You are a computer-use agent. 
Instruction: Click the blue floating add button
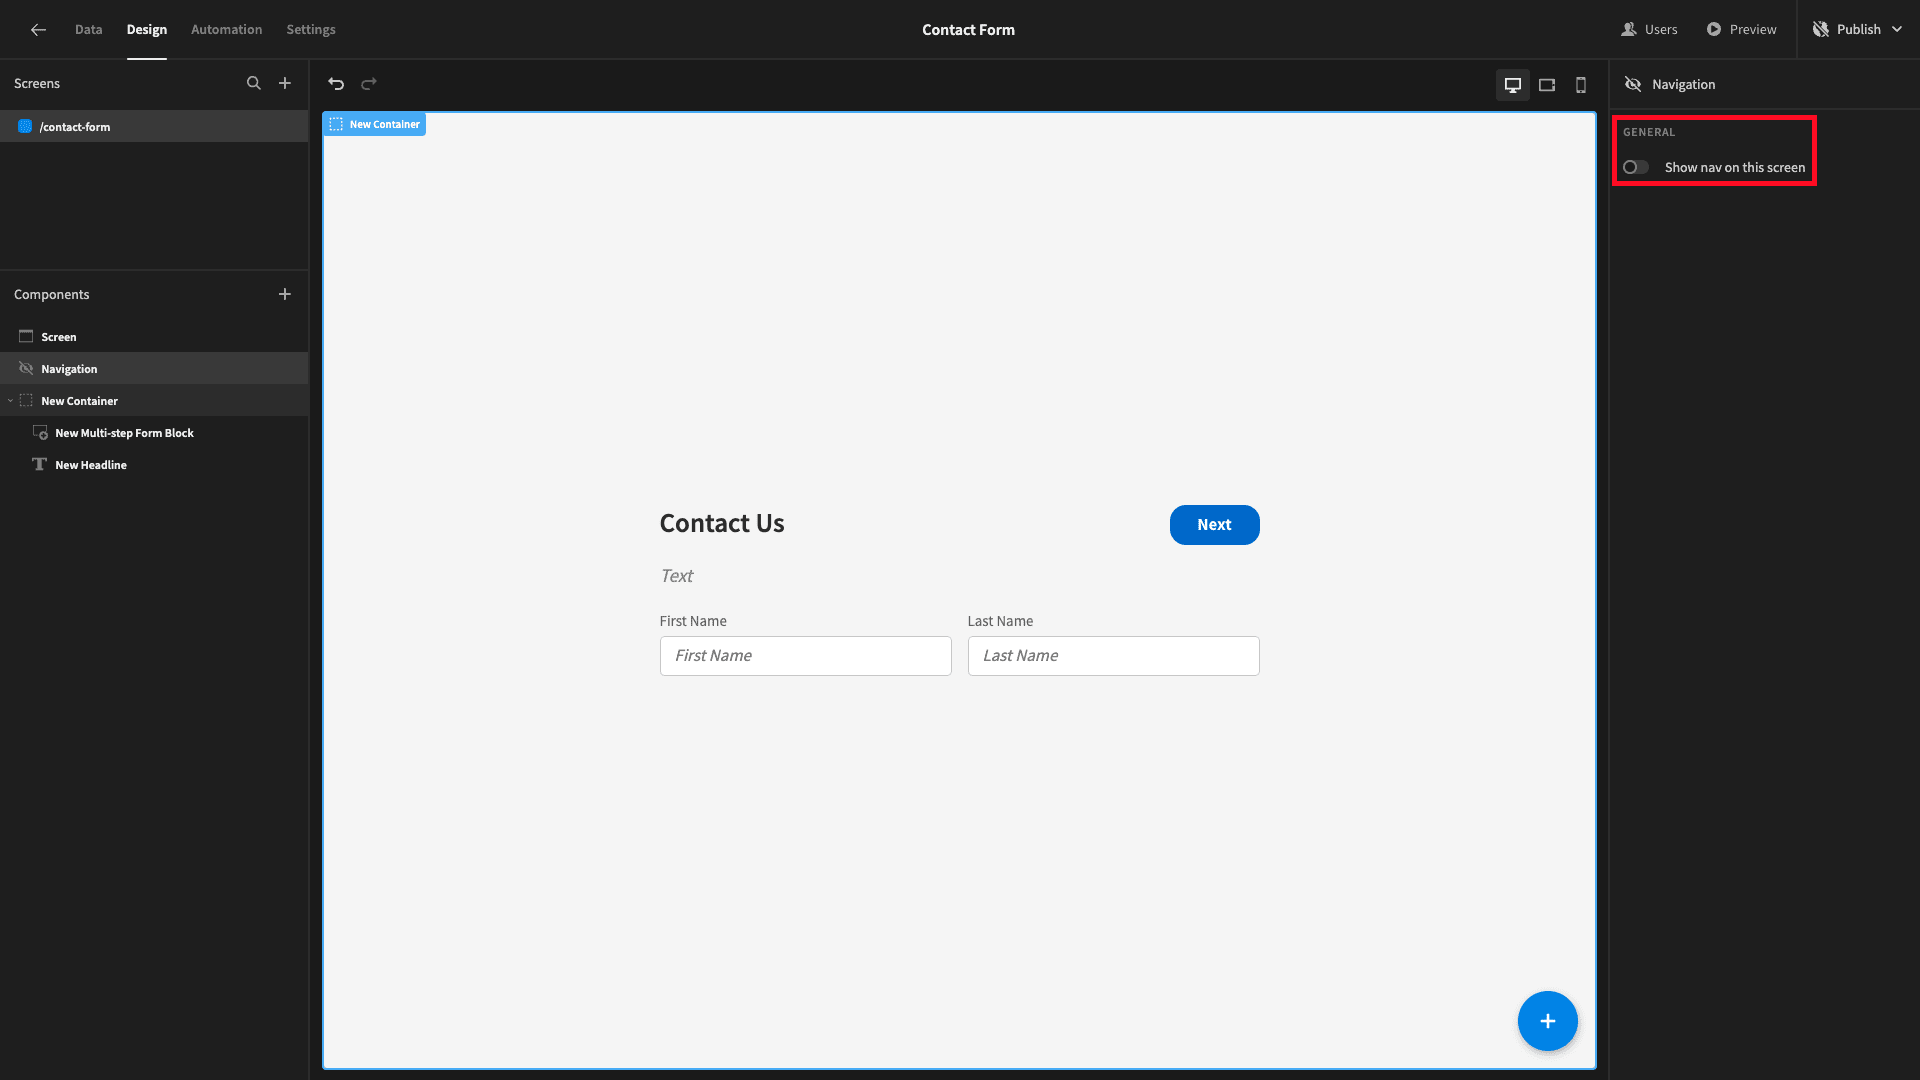(x=1547, y=1021)
